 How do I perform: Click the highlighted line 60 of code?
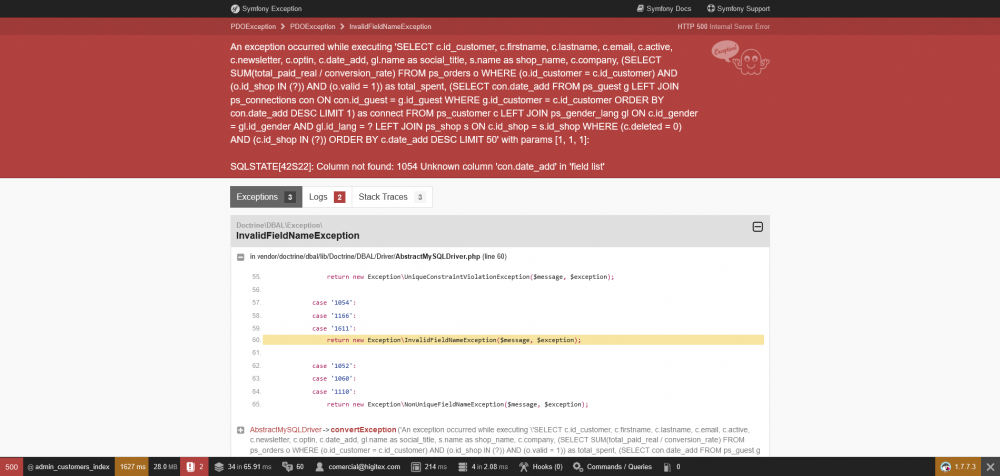click(x=513, y=340)
